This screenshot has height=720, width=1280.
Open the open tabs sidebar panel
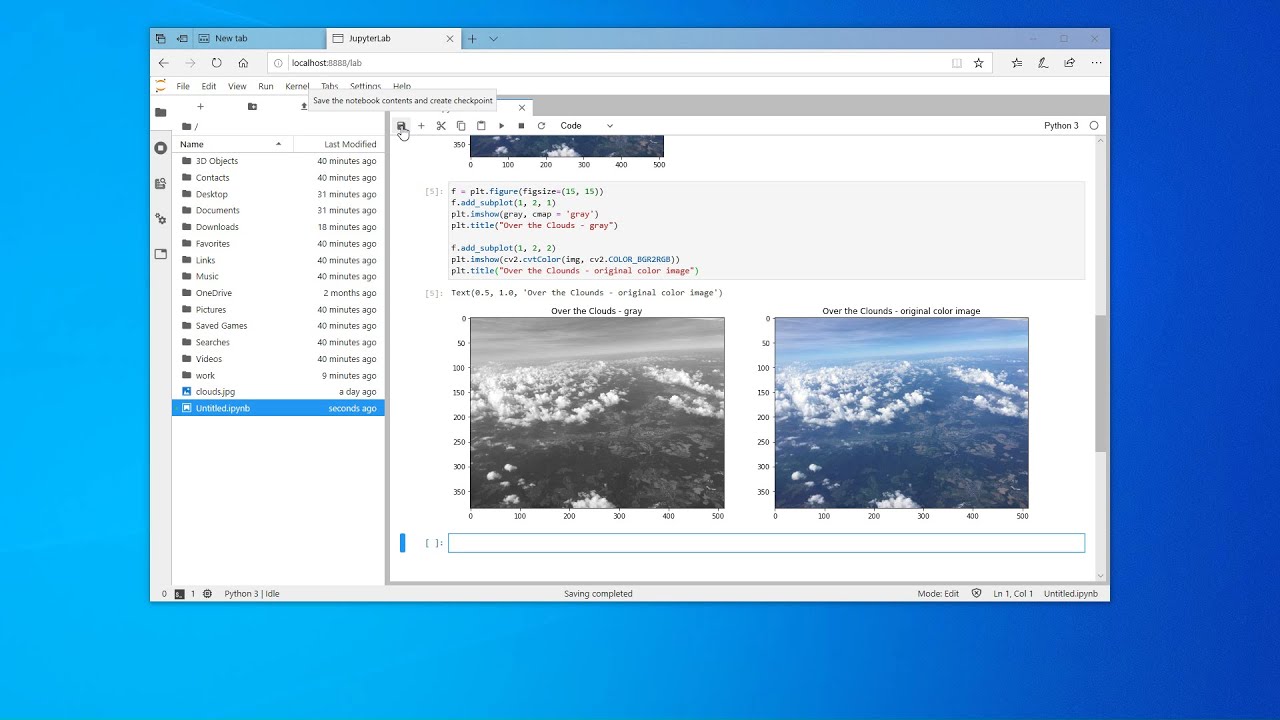[x=161, y=254]
